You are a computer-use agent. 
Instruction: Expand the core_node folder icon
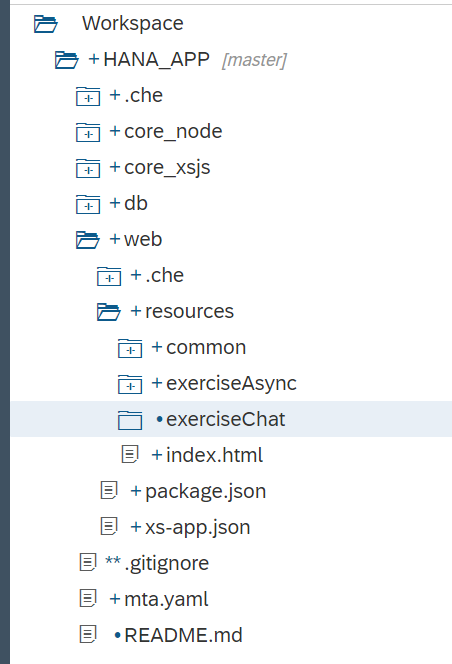pyautogui.click(x=88, y=132)
